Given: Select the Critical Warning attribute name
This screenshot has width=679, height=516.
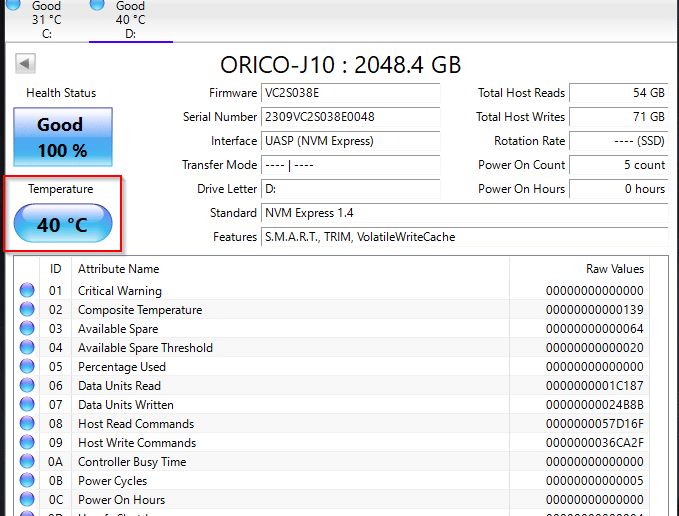Looking at the screenshot, I should [120, 291].
